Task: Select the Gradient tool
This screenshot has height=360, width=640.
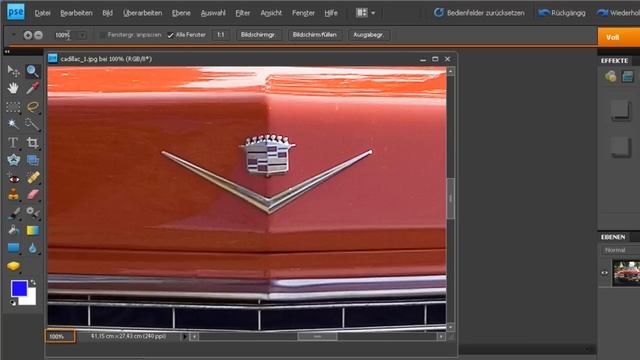Action: pyautogui.click(x=32, y=230)
